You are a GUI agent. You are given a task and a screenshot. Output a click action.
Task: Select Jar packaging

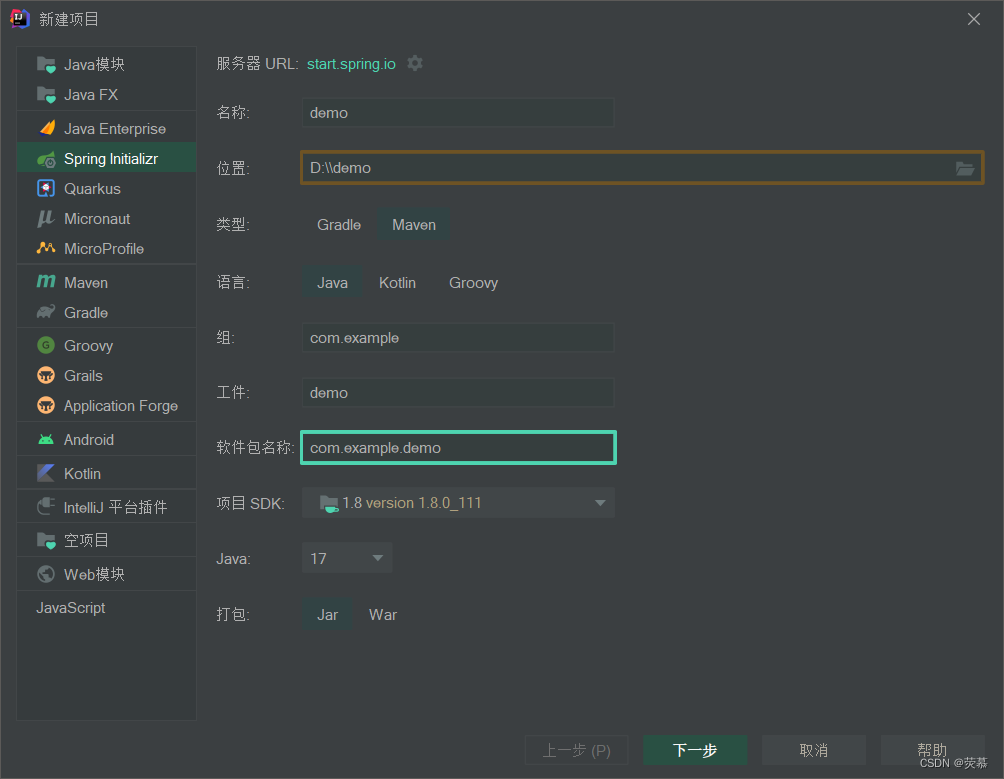[x=327, y=615]
